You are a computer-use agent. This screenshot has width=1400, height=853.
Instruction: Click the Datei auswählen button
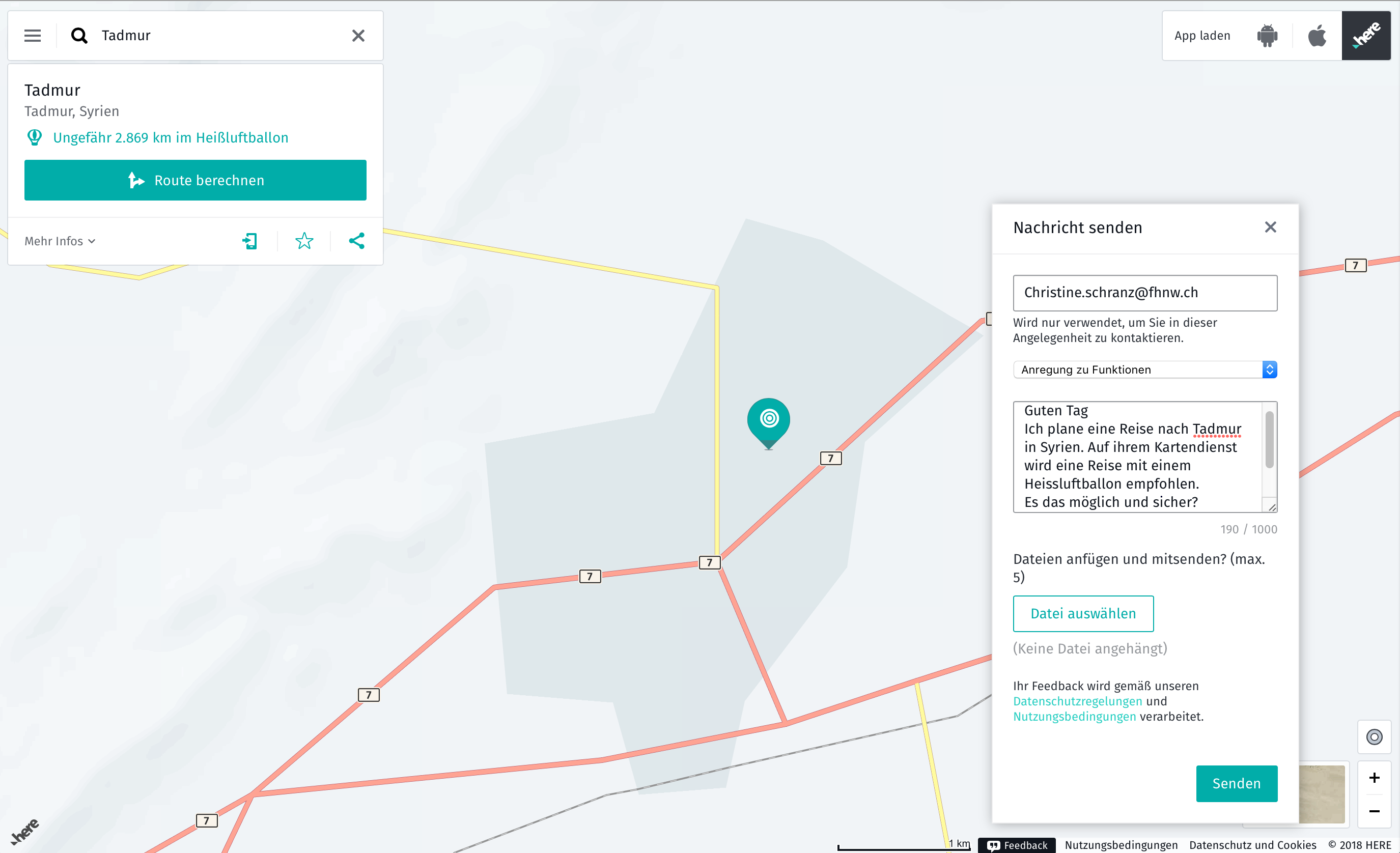pos(1083,614)
